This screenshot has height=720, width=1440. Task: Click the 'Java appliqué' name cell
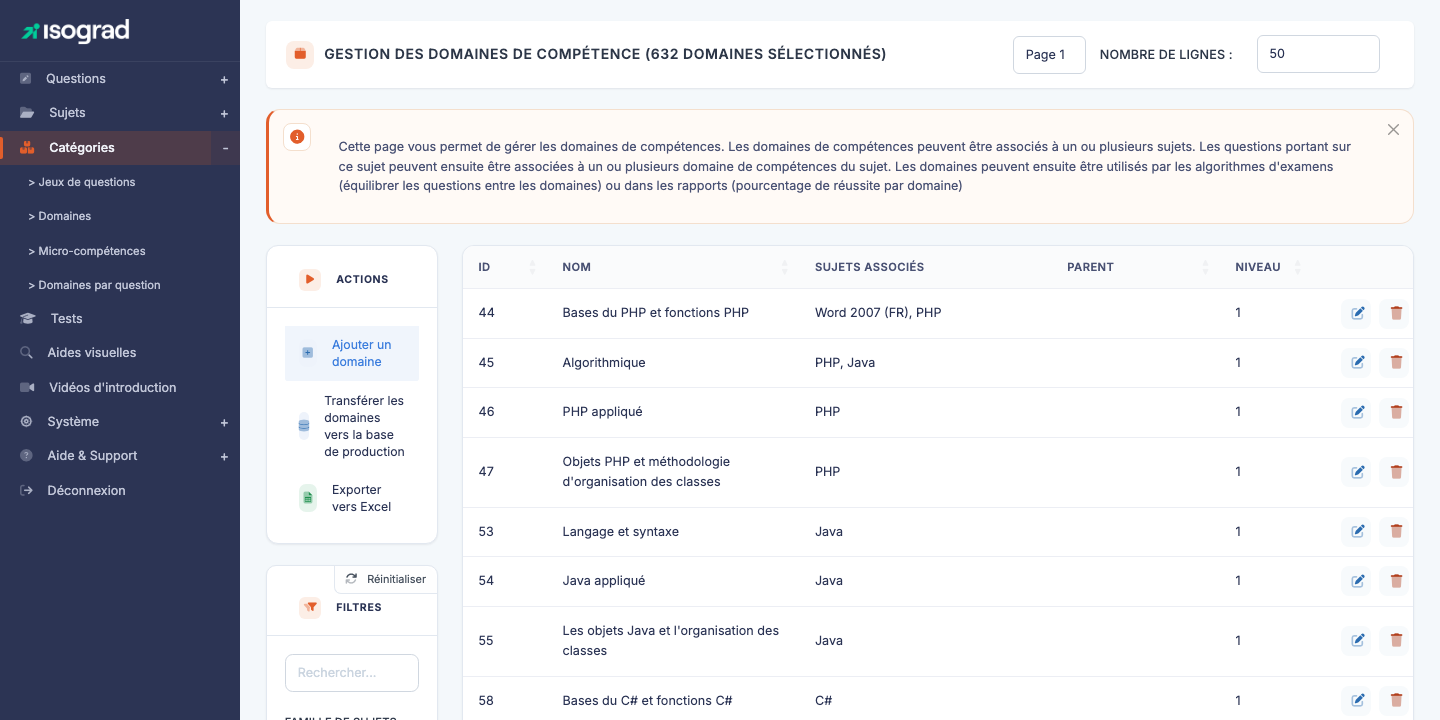(x=604, y=581)
